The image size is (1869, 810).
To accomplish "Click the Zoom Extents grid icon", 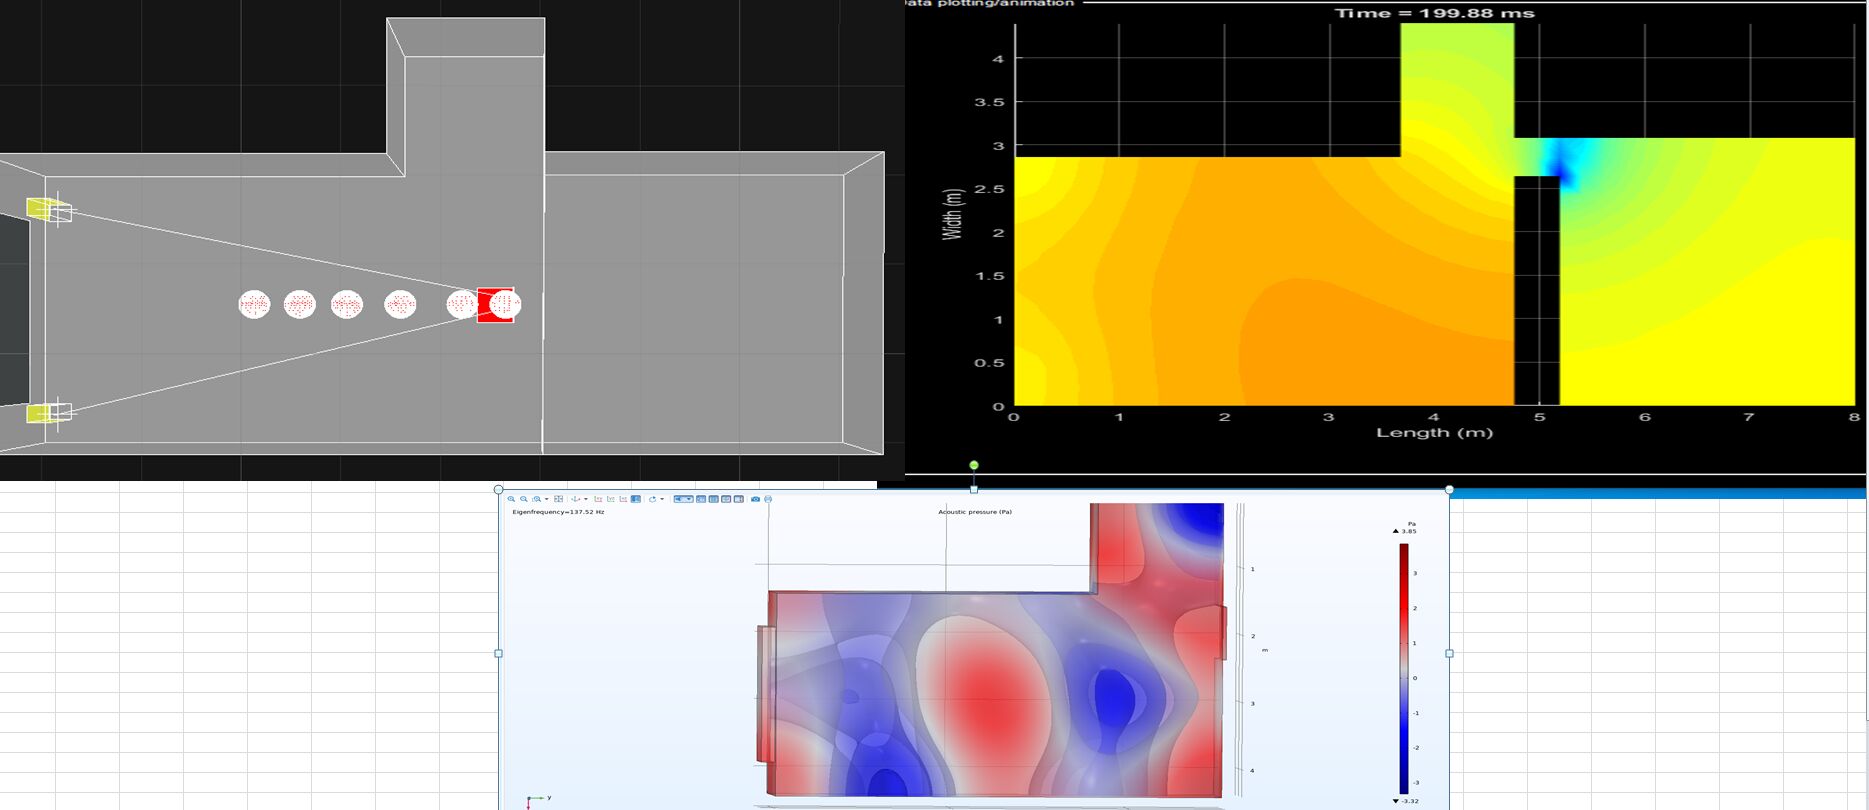I will pyautogui.click(x=558, y=499).
